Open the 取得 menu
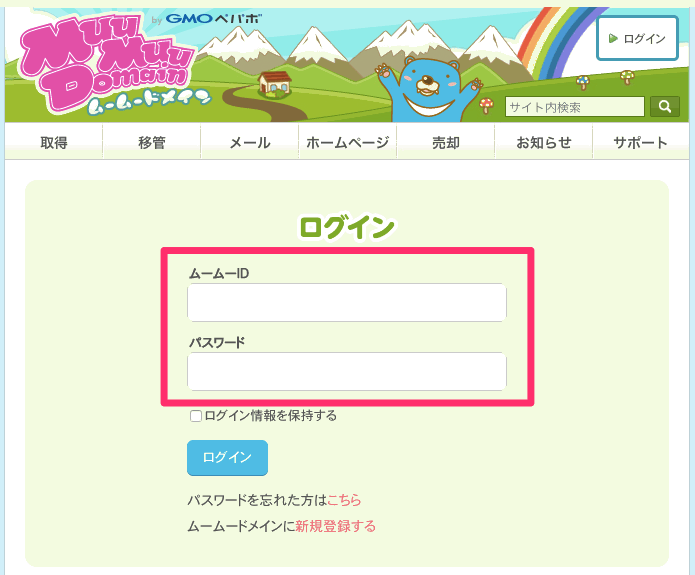 coord(54,143)
